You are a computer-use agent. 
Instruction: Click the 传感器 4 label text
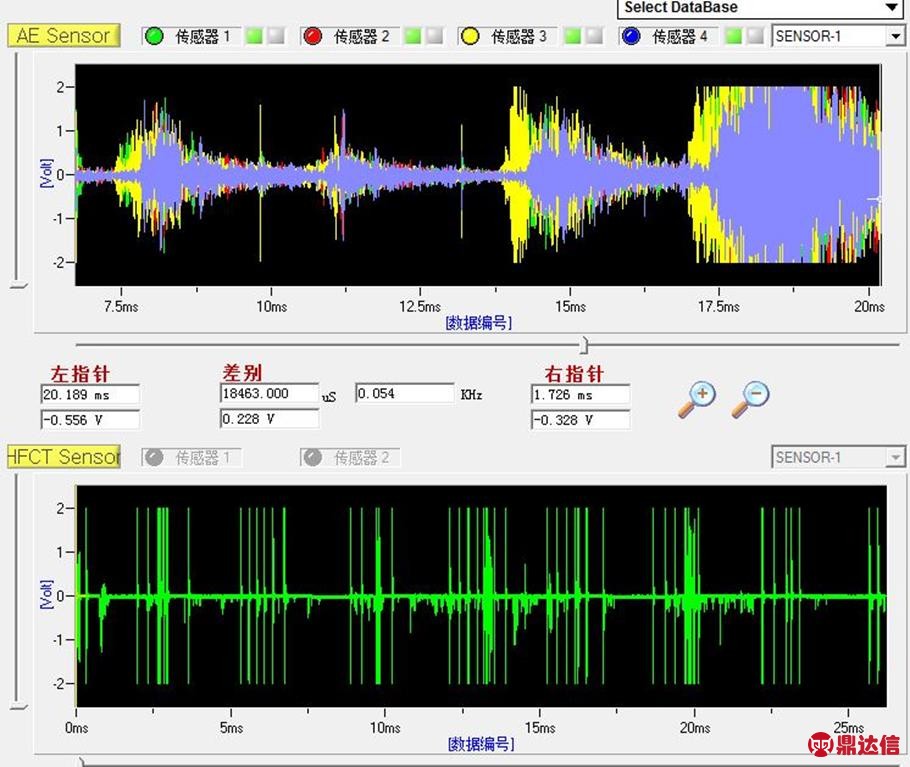click(680, 37)
